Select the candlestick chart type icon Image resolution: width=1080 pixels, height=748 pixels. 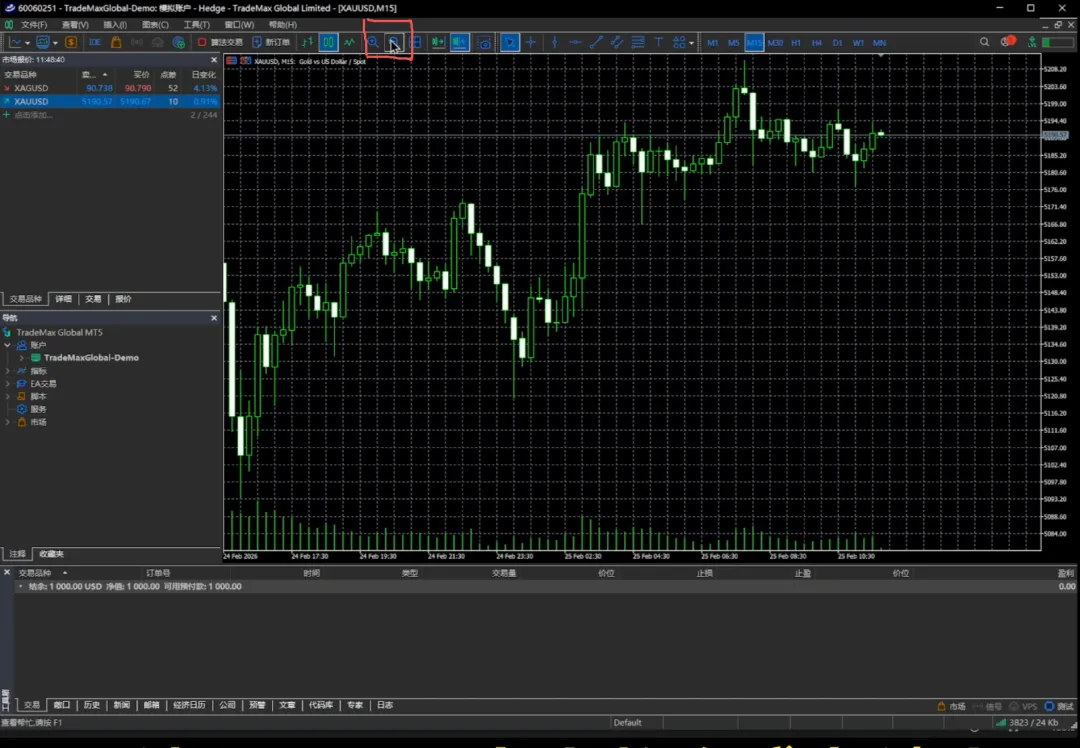pyautogui.click(x=328, y=43)
